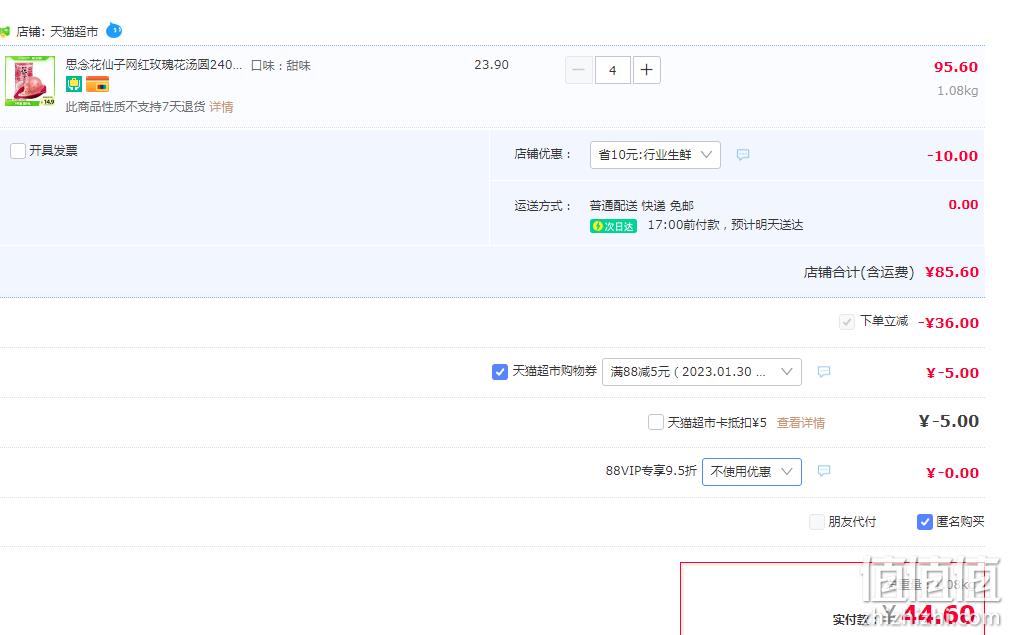Expand the 满88减5元 coupon dropdown
The height and width of the screenshot is (635, 1010).
pos(701,372)
